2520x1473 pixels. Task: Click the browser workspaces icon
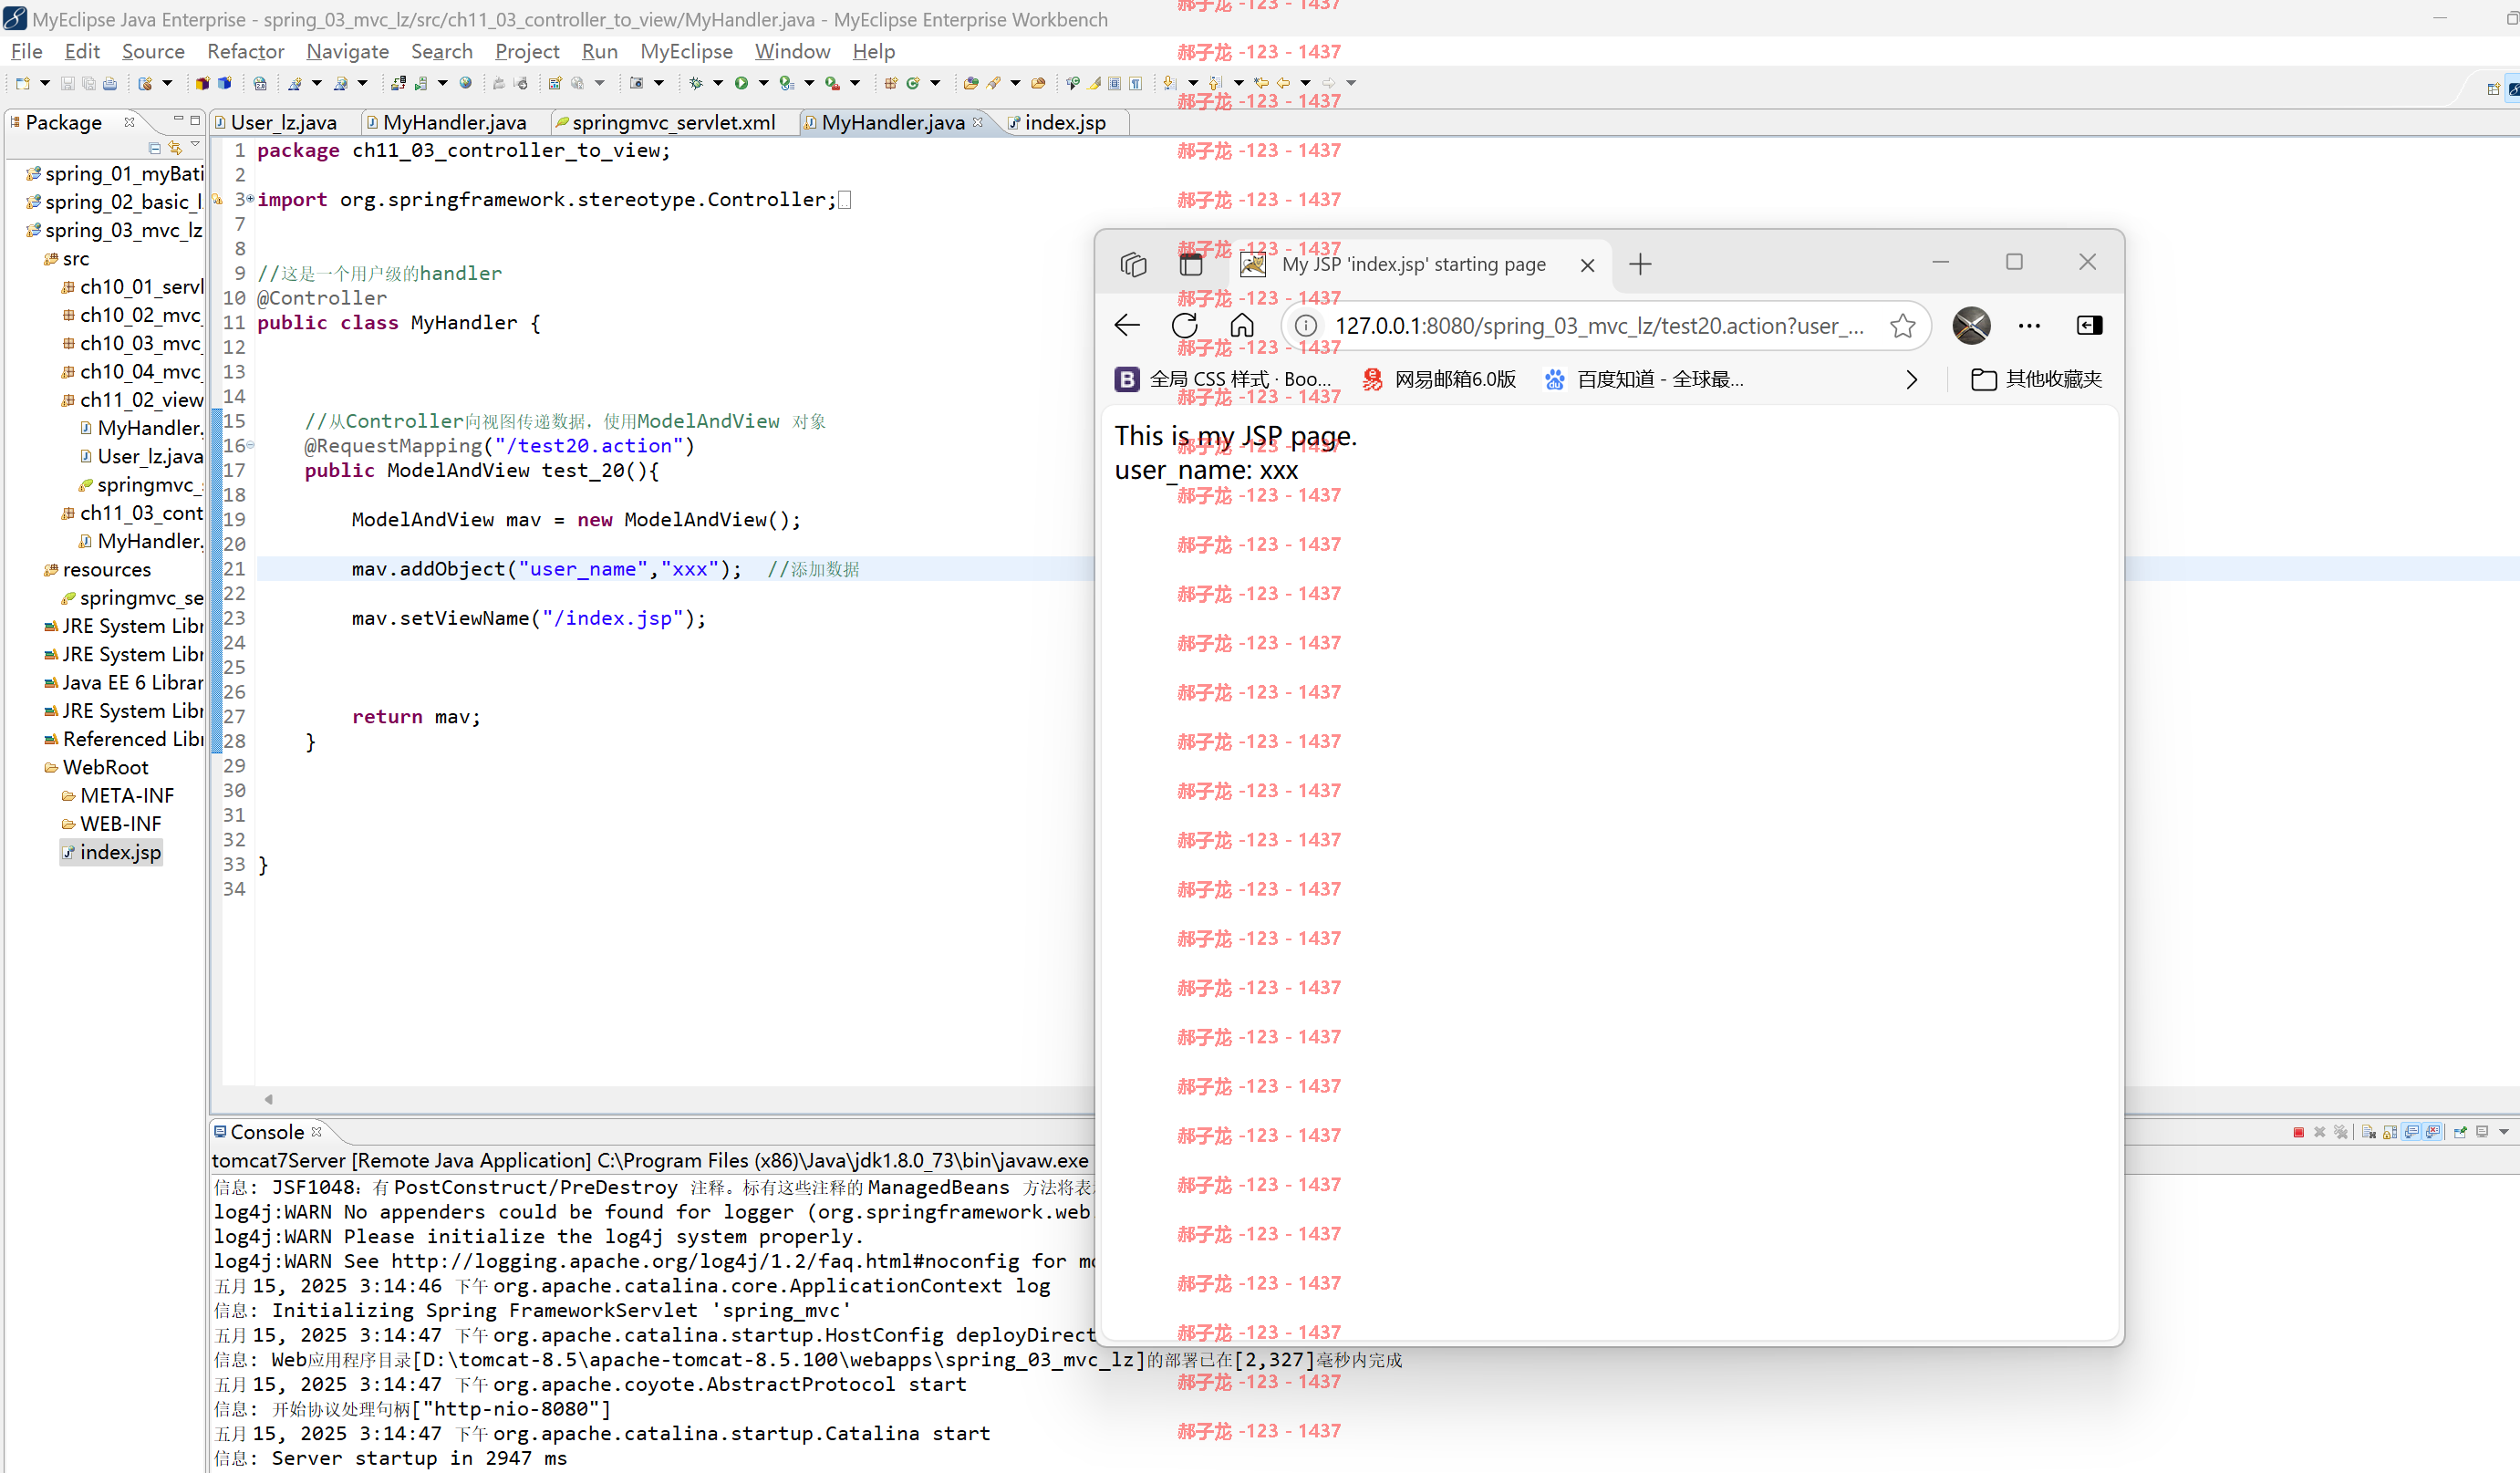click(x=1133, y=264)
